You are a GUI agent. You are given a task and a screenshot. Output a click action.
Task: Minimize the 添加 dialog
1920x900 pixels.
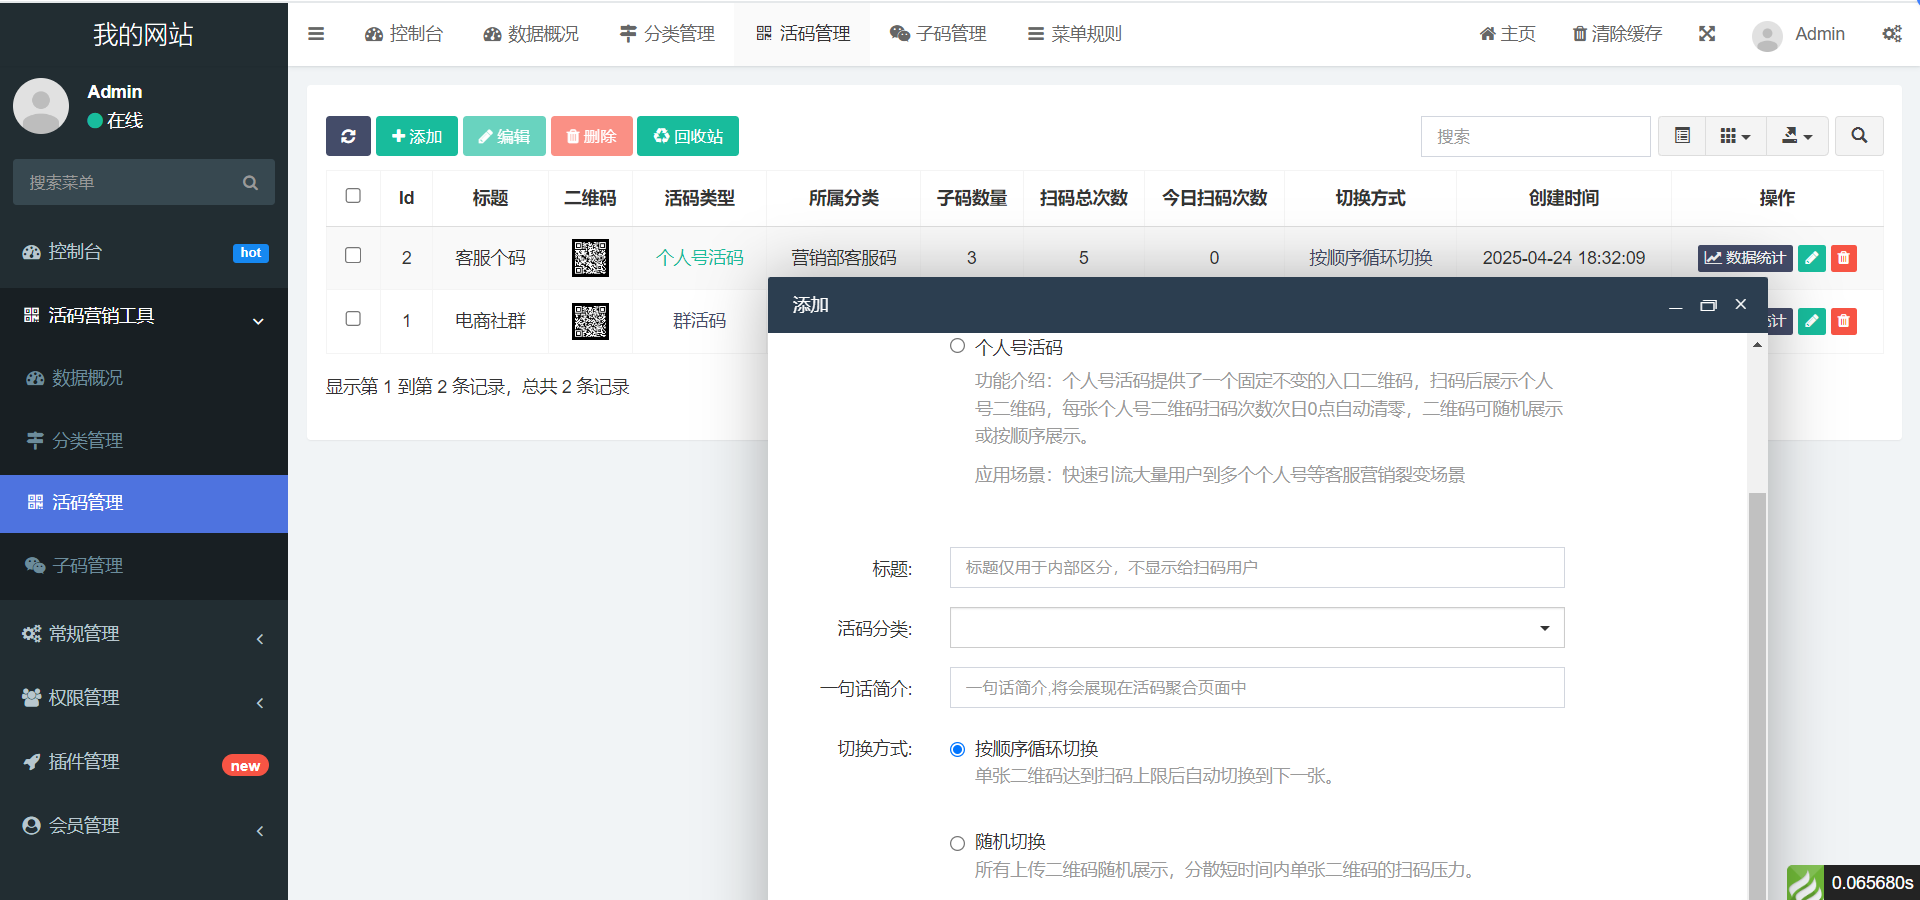point(1675,306)
